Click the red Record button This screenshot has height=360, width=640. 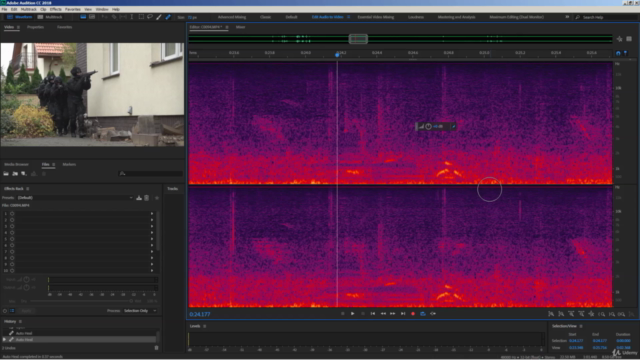[413, 313]
